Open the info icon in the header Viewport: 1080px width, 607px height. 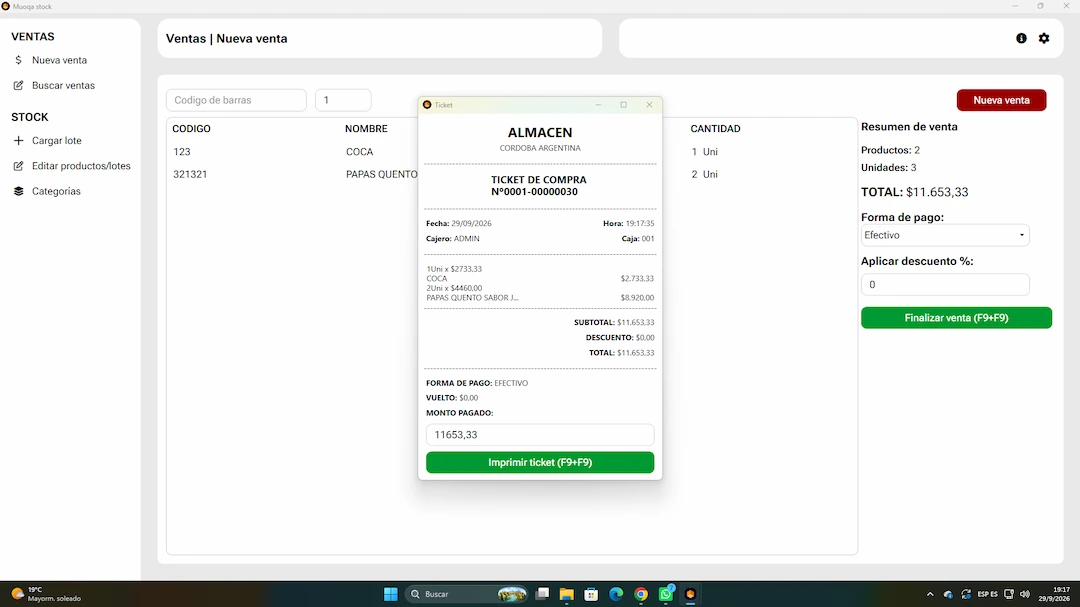(1021, 39)
